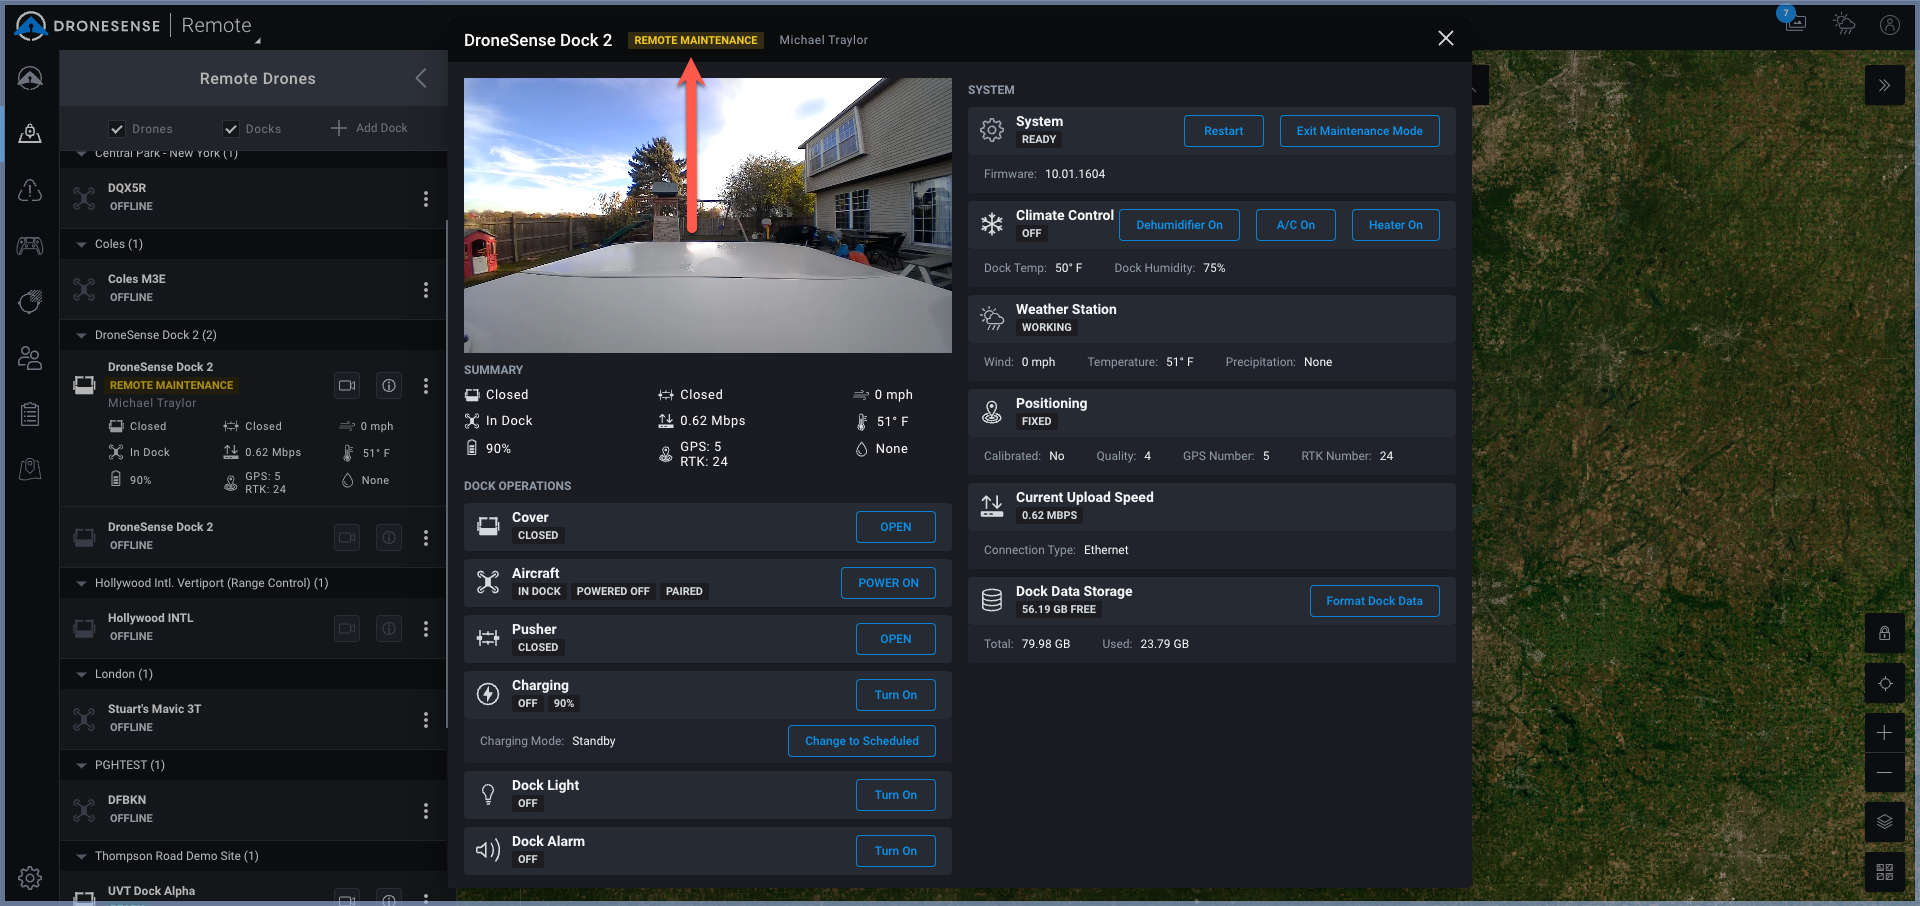Screen dimensions: 1920x906
Task: Collapse the Remote Drones panel
Action: tap(421, 78)
